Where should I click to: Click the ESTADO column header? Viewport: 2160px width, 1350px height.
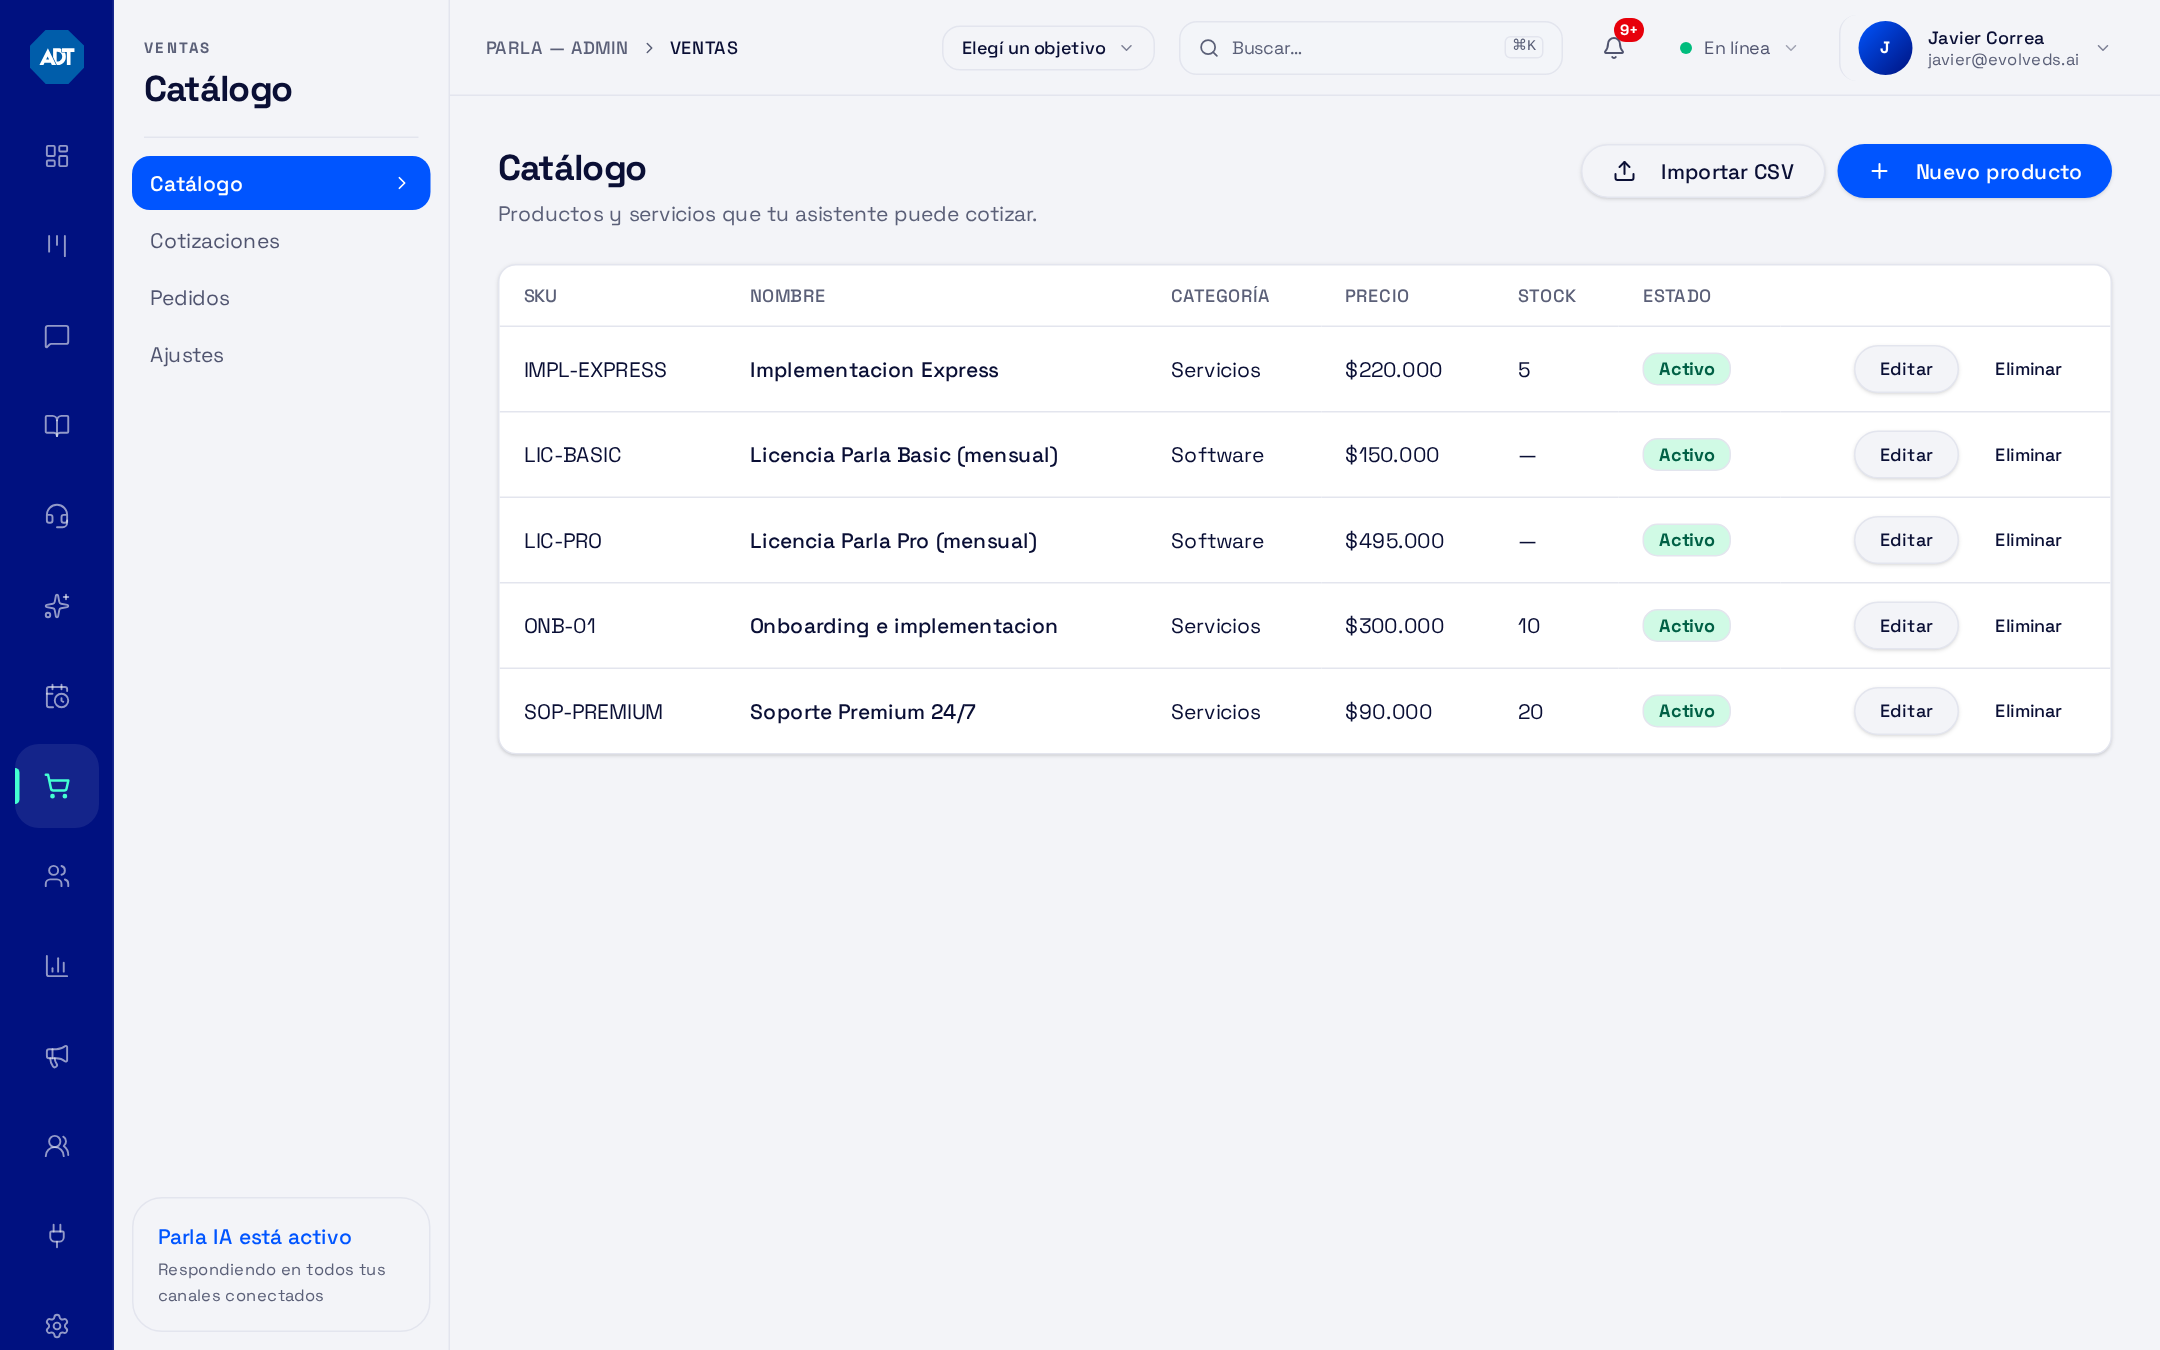coord(1677,296)
